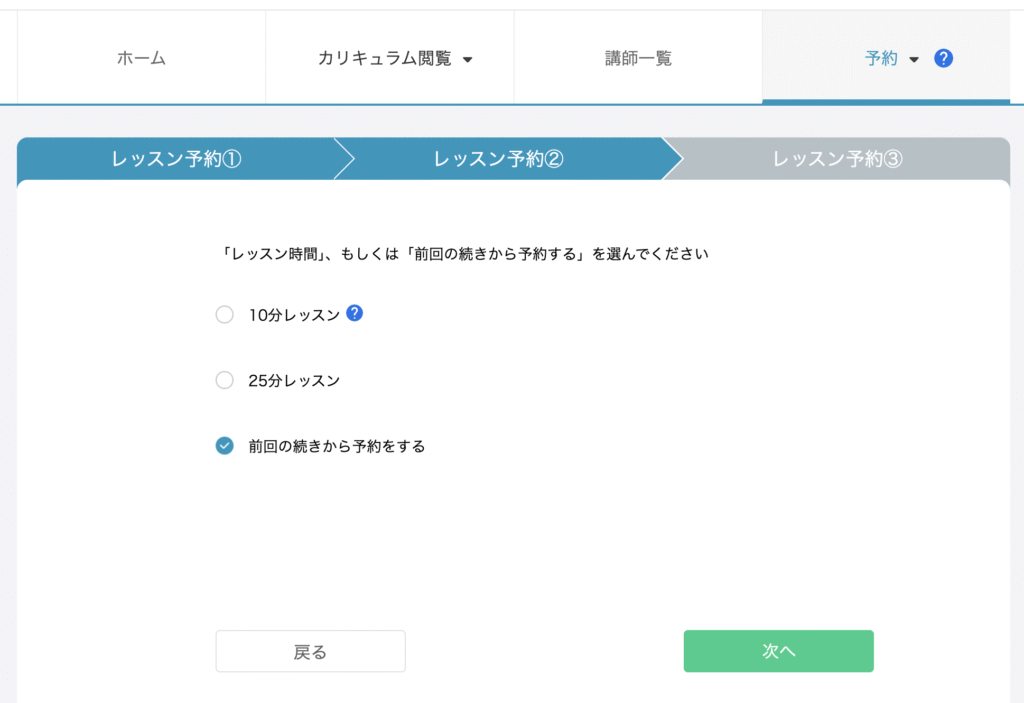Open the 講師一覧 navigation tab

638,58
